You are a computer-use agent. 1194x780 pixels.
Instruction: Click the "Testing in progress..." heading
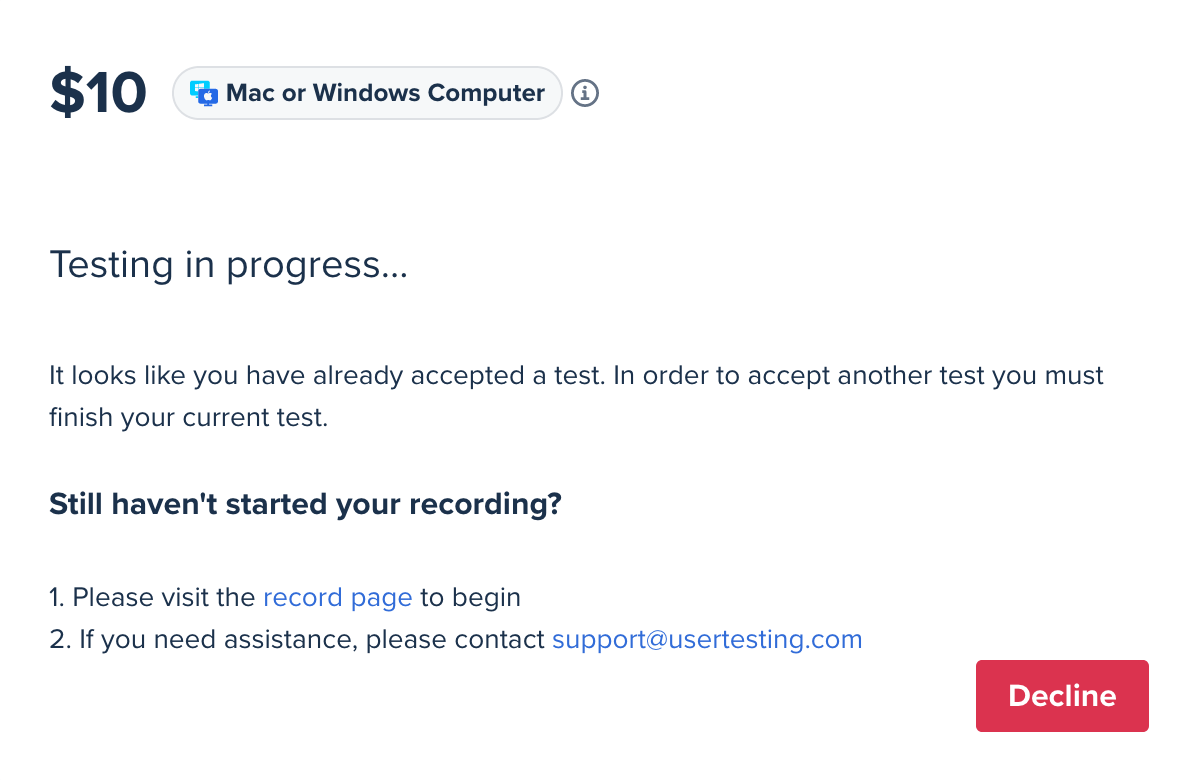click(228, 264)
